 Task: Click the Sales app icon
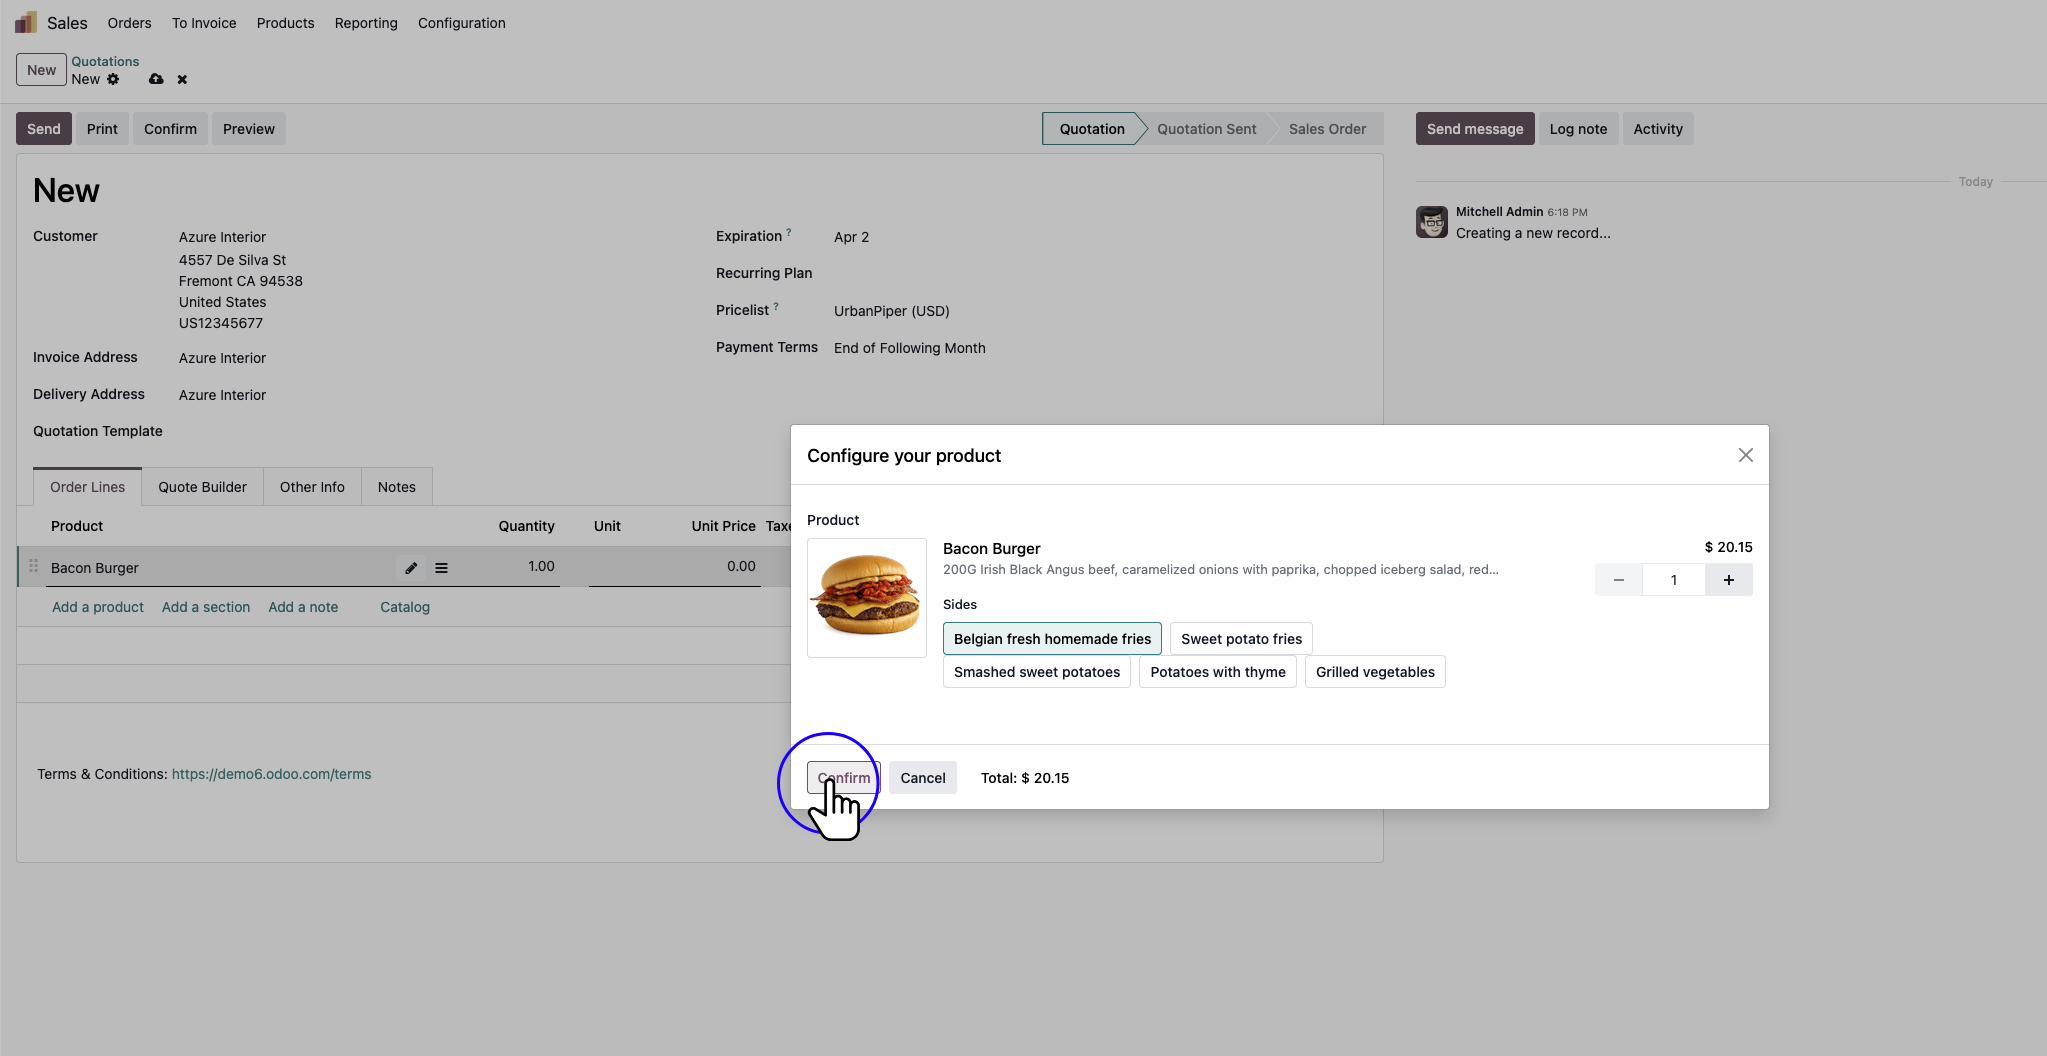(24, 20)
